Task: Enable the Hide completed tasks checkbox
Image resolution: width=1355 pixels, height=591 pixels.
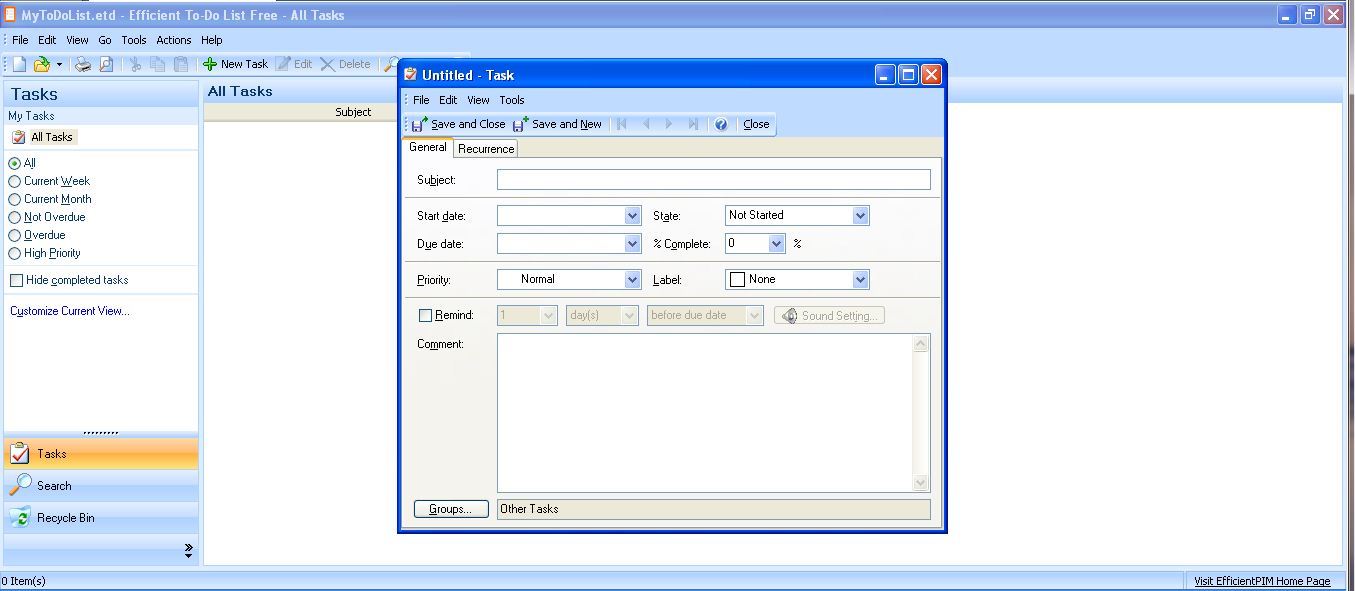Action: [x=16, y=280]
